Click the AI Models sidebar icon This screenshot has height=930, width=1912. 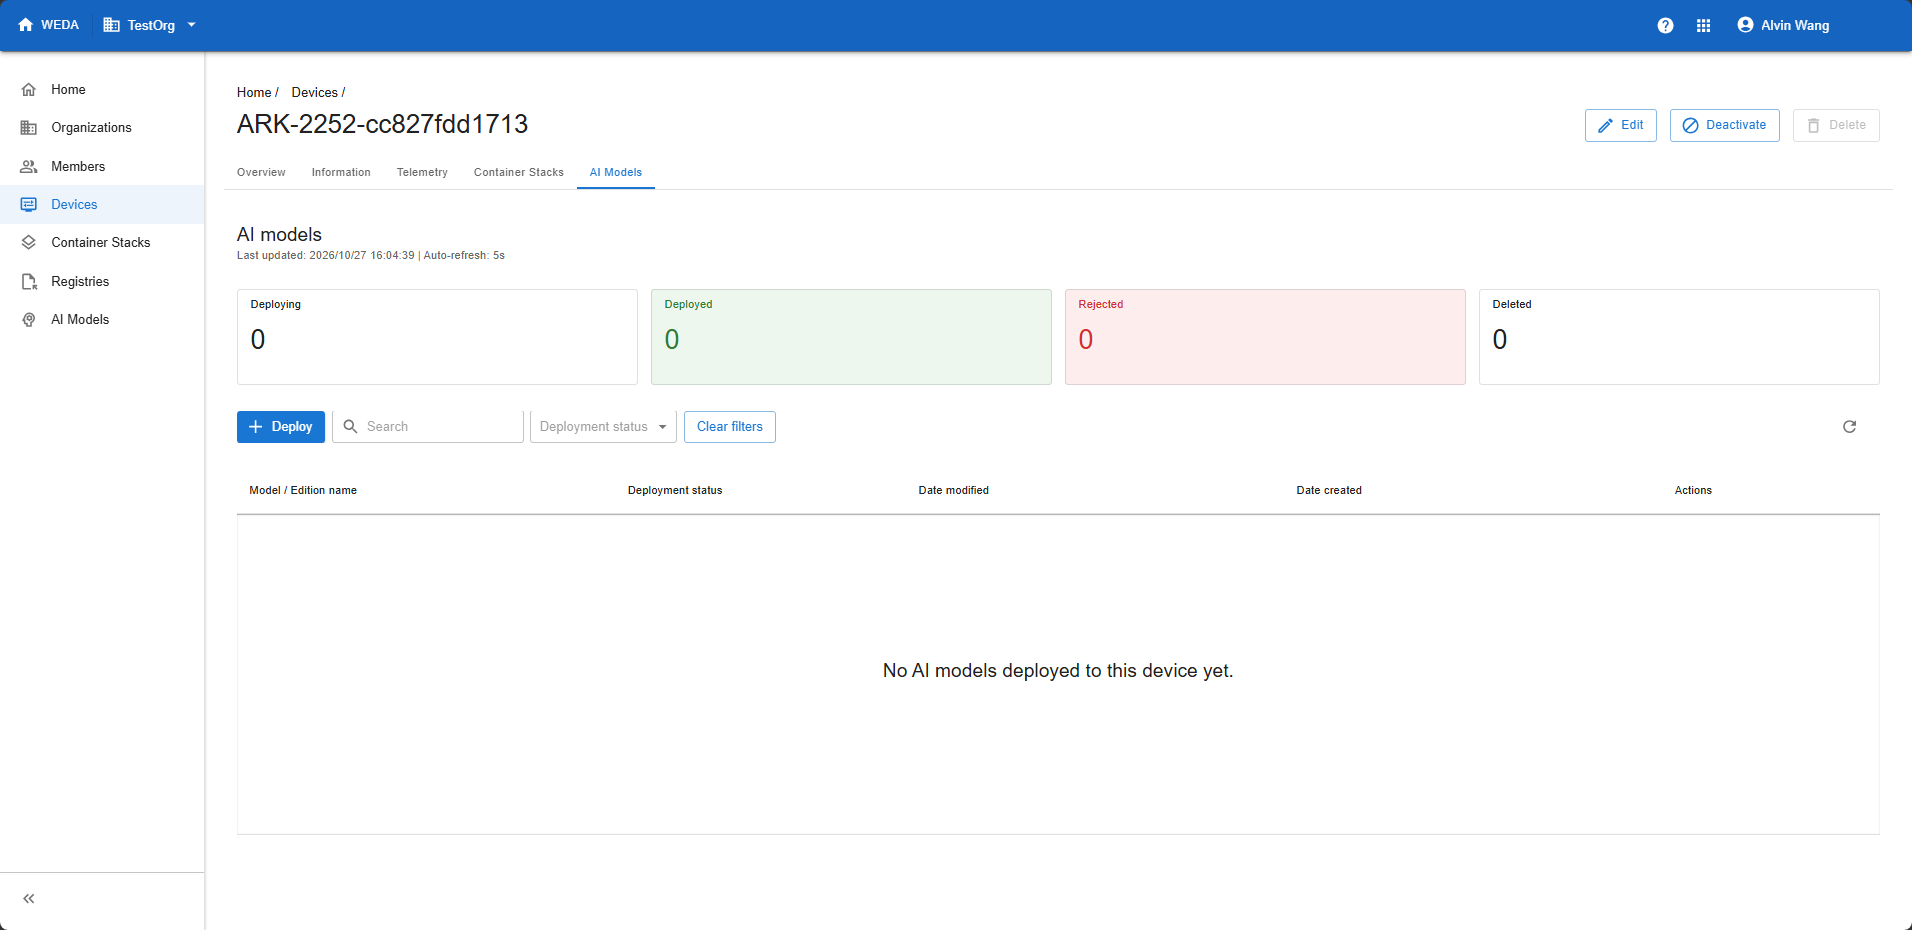click(29, 319)
